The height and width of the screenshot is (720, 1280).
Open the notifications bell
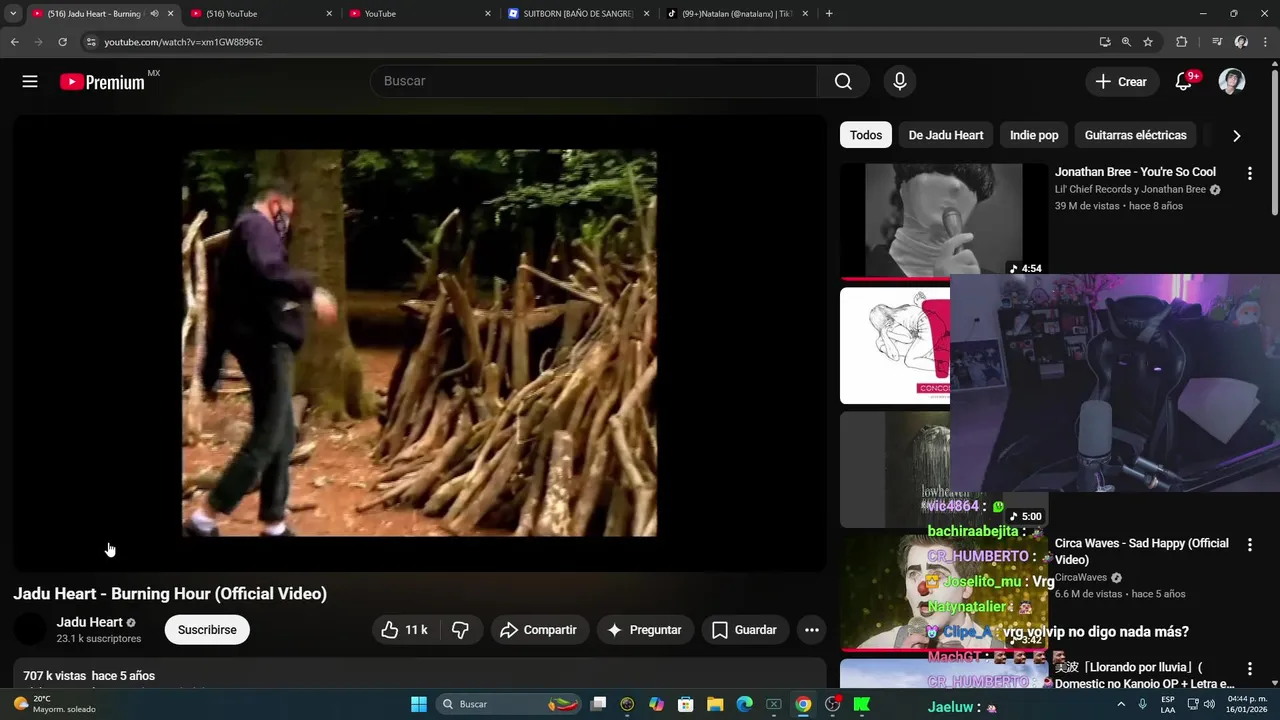pyautogui.click(x=1184, y=82)
